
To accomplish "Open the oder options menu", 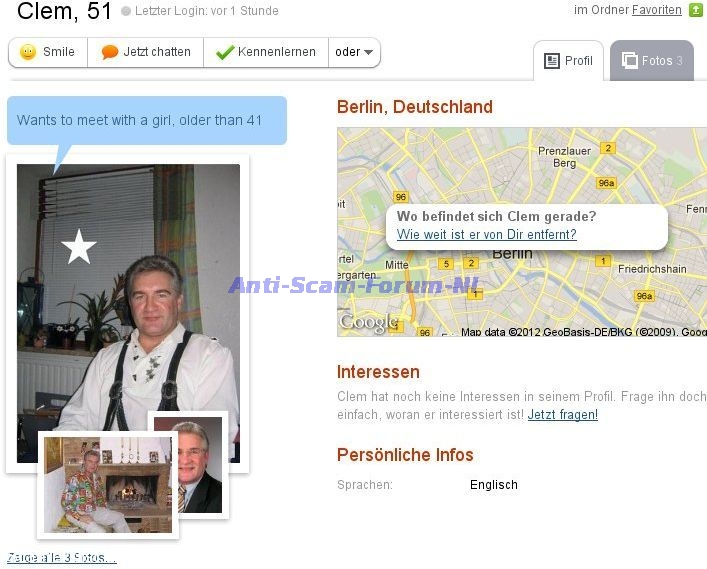I will pyautogui.click(x=354, y=52).
